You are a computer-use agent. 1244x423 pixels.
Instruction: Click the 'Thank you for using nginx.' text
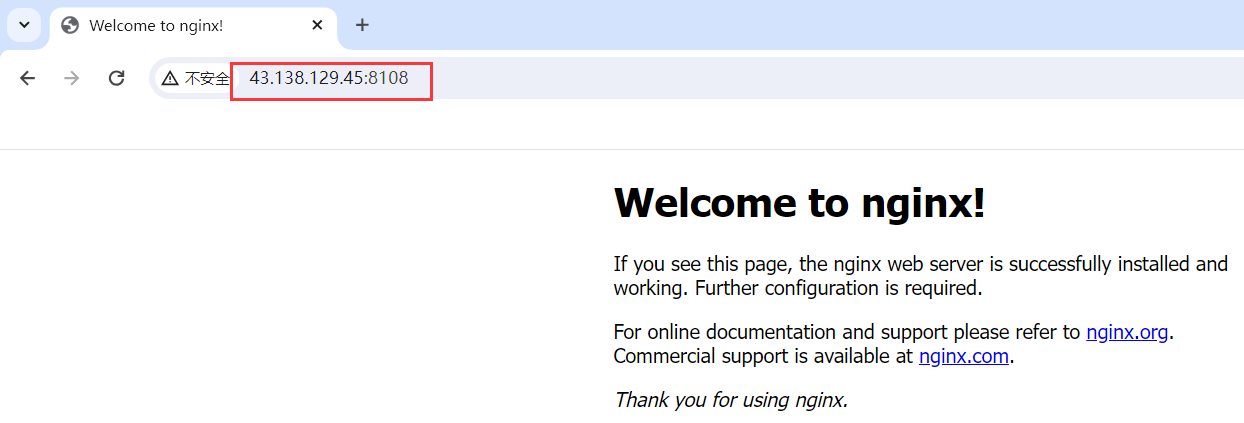click(731, 400)
